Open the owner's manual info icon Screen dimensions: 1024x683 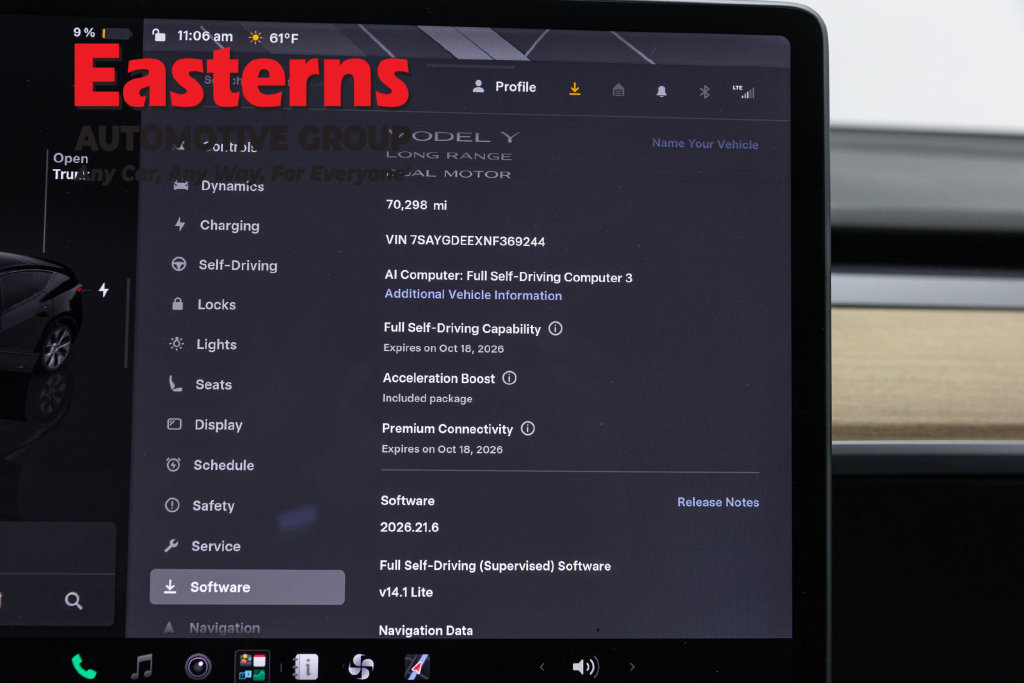pos(306,667)
